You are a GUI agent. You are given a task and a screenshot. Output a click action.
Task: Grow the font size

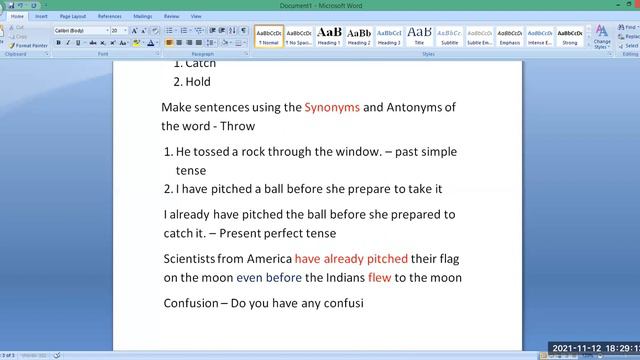pyautogui.click(x=134, y=31)
